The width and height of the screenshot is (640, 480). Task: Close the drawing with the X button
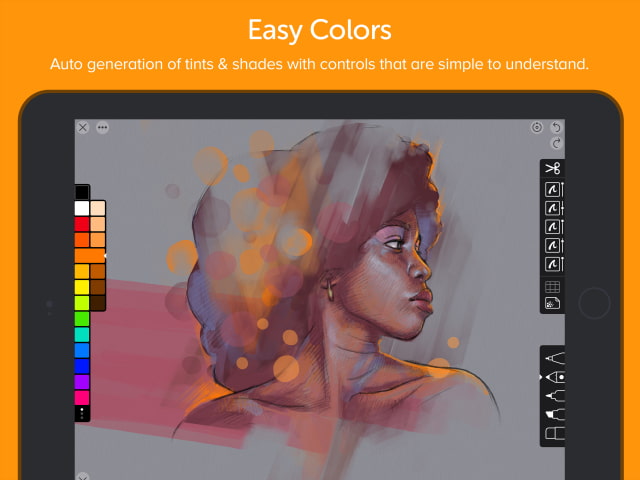pos(83,128)
